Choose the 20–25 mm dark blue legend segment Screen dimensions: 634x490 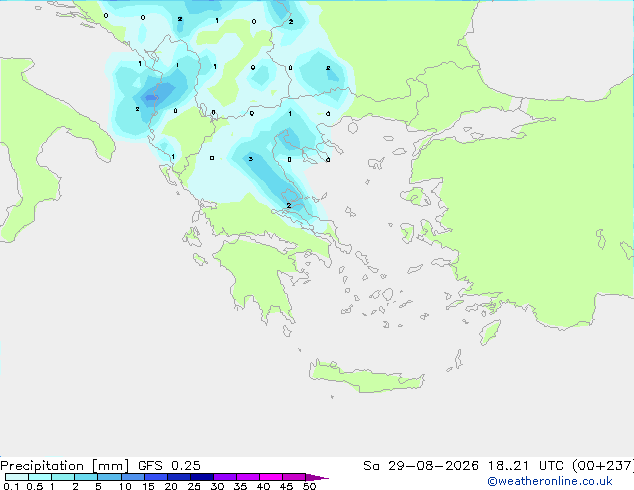pyautogui.click(x=179, y=477)
